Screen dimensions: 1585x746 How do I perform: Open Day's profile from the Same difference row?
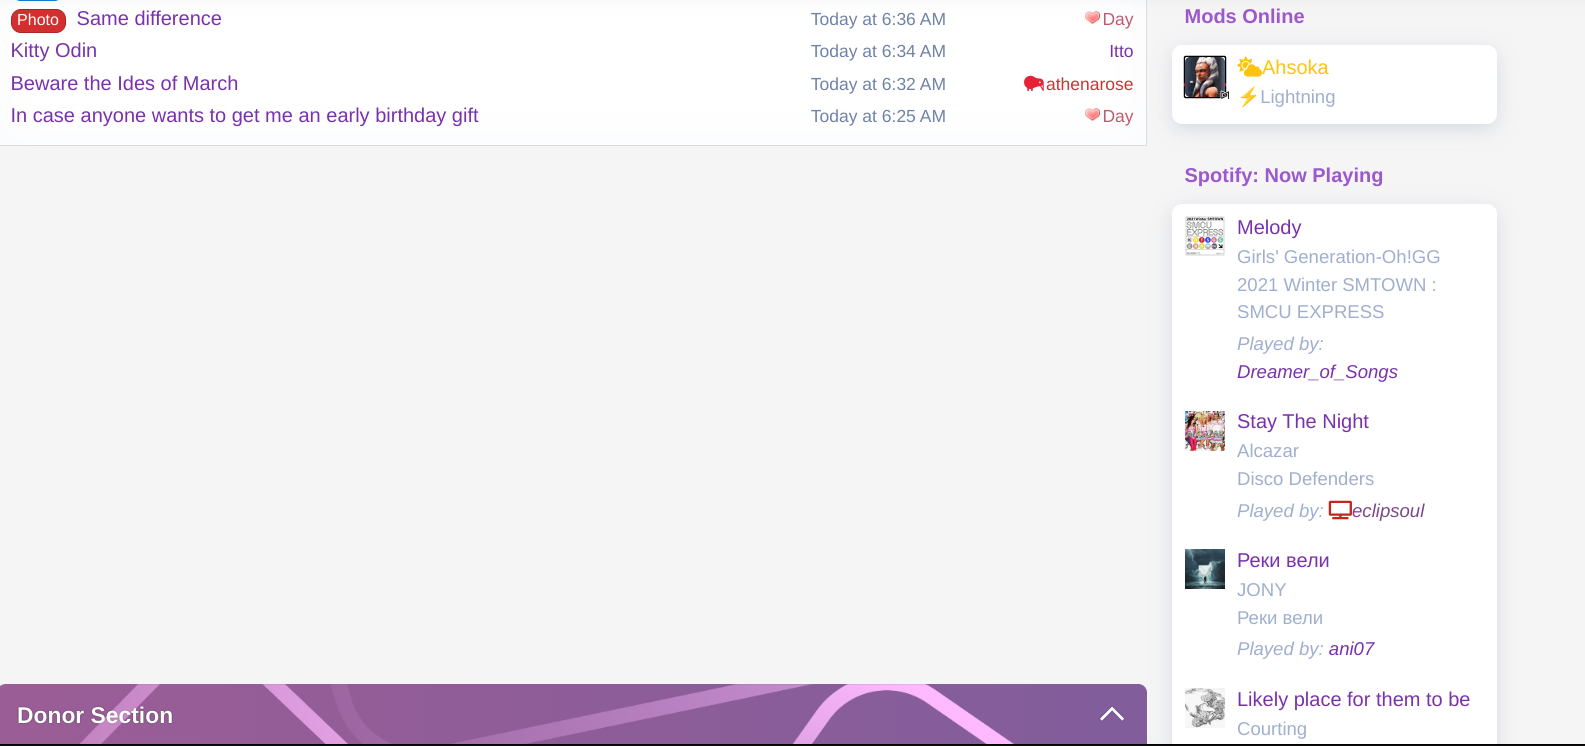click(x=1118, y=19)
